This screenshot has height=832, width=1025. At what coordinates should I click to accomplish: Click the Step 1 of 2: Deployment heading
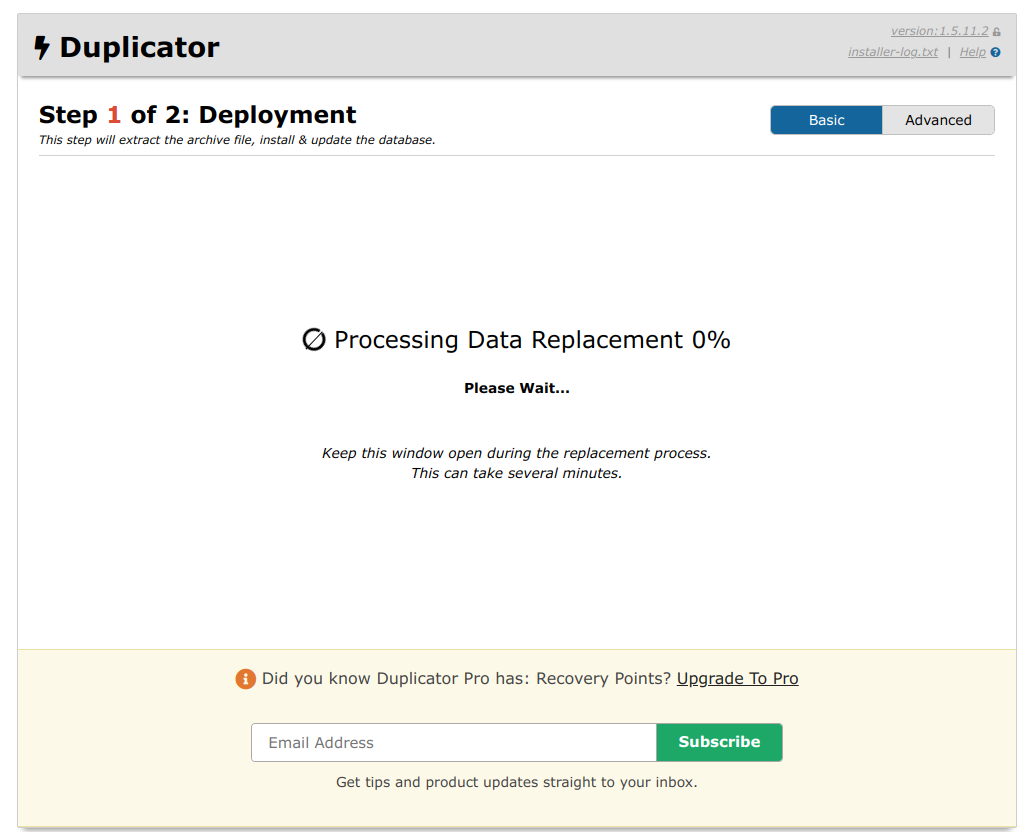[197, 115]
